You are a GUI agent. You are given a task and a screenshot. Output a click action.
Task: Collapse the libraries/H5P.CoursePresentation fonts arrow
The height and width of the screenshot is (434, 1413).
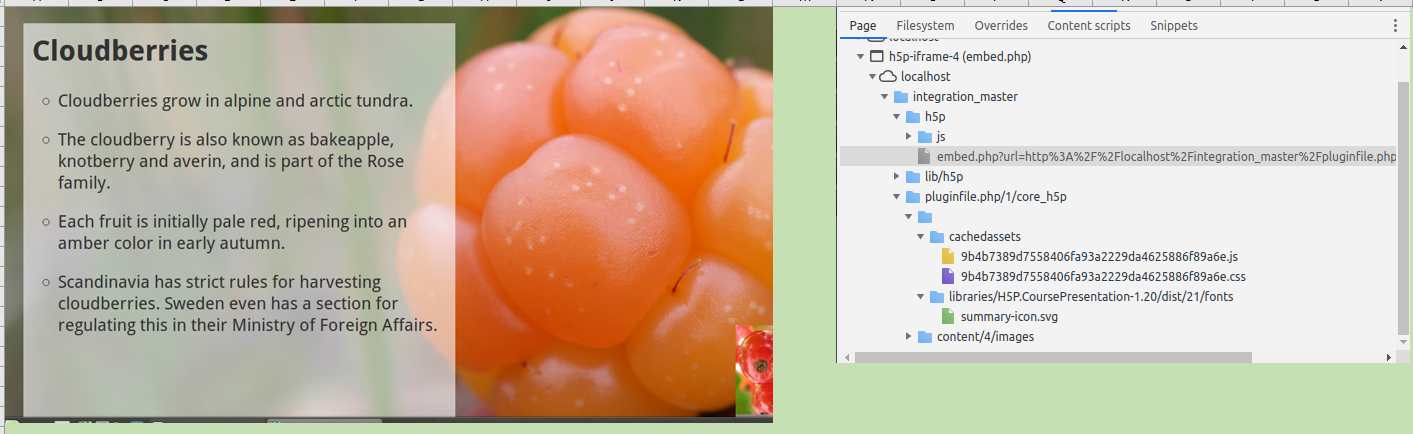(x=921, y=297)
